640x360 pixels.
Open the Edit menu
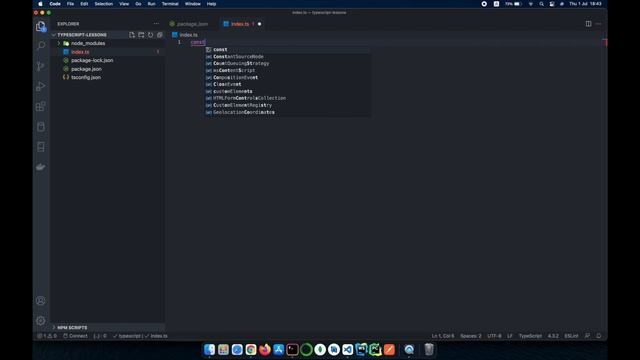click(84, 4)
